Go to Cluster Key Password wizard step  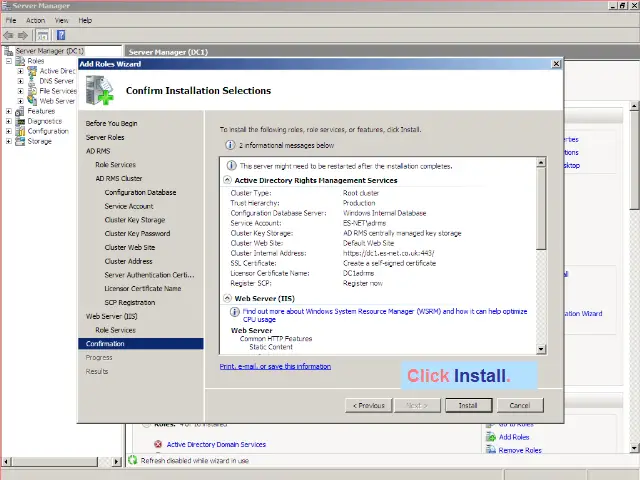tap(137, 233)
